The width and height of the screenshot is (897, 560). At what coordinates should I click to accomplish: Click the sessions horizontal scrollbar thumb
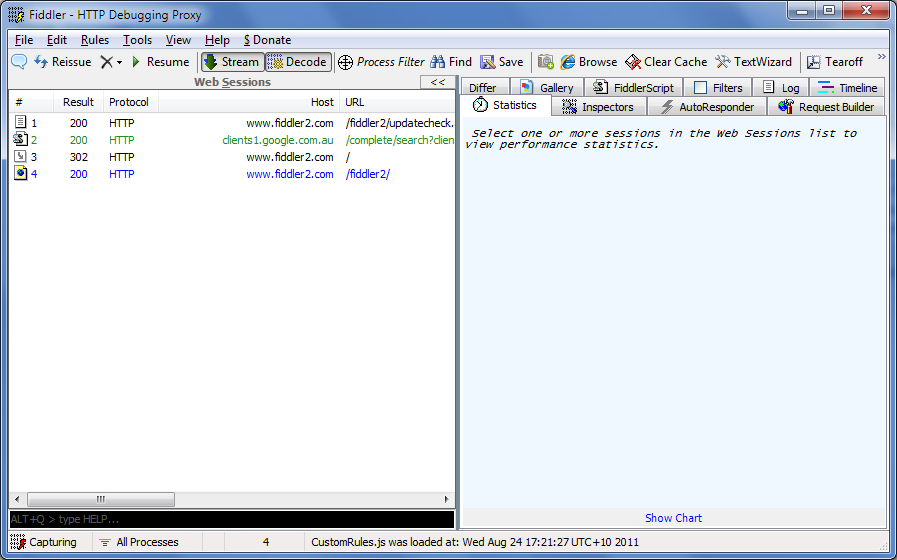point(101,499)
